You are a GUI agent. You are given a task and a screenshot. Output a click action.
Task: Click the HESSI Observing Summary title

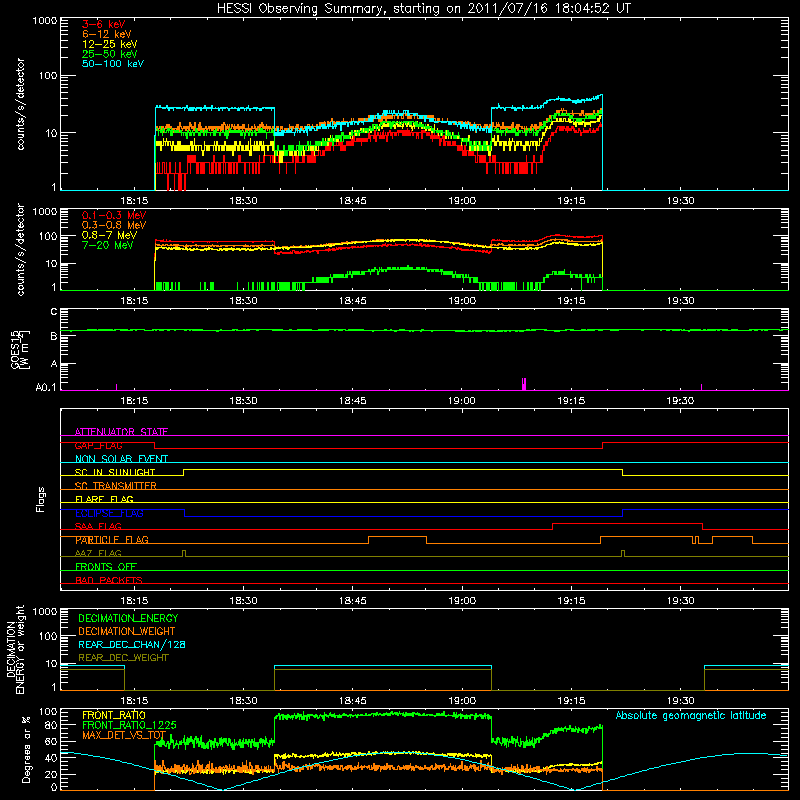tap(424, 9)
